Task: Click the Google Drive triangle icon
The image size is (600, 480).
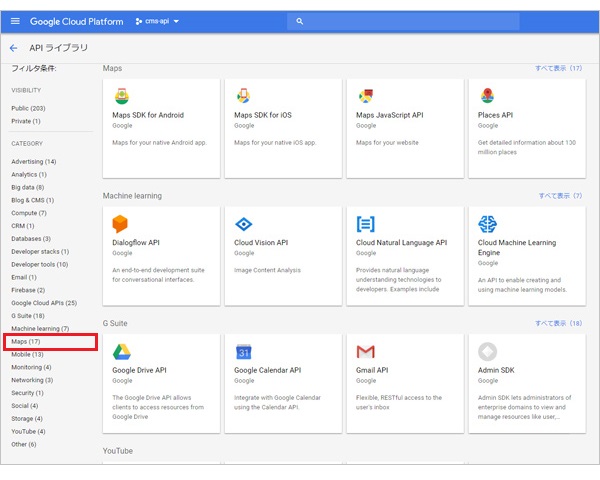Action: coord(122,352)
